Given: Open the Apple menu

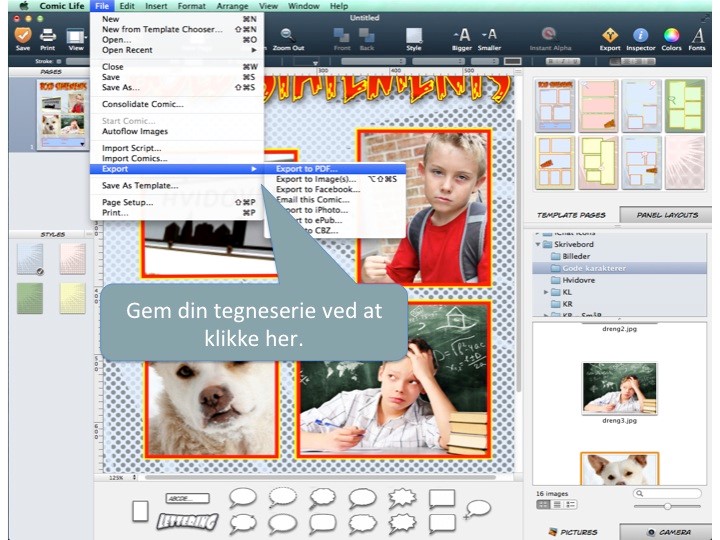Looking at the screenshot, I should (23, 6).
